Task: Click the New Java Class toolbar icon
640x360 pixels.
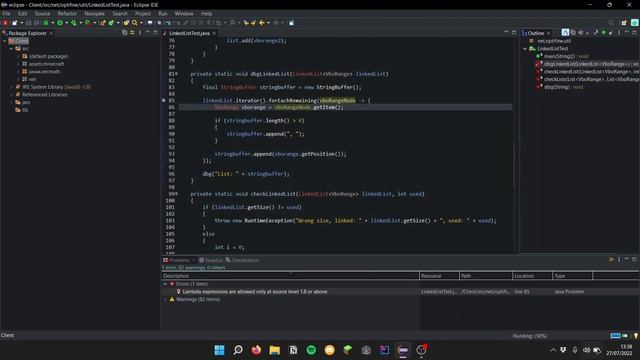Action: (x=111, y=23)
